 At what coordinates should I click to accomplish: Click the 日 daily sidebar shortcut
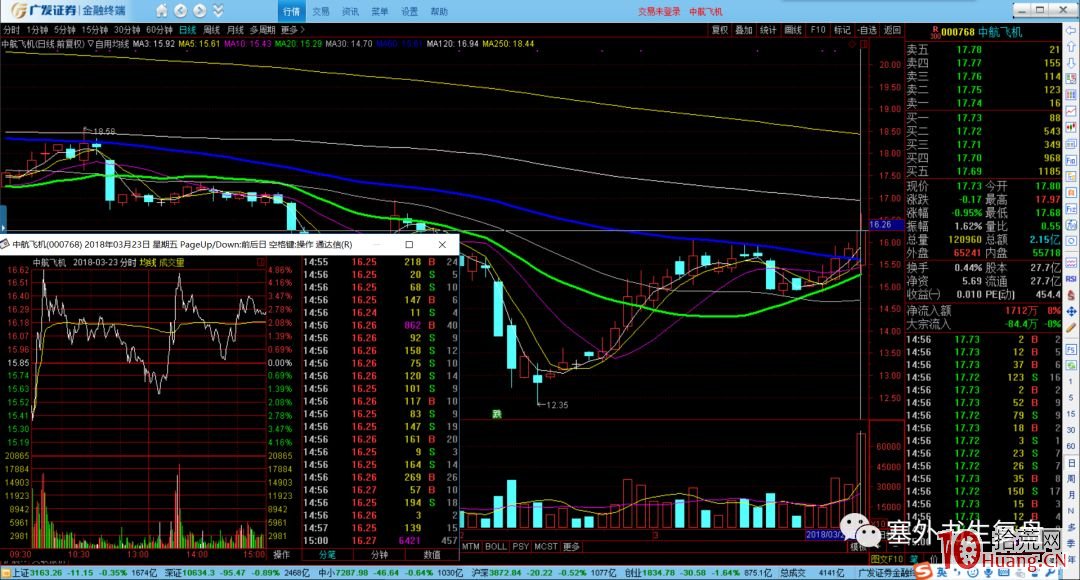(x=1071, y=463)
